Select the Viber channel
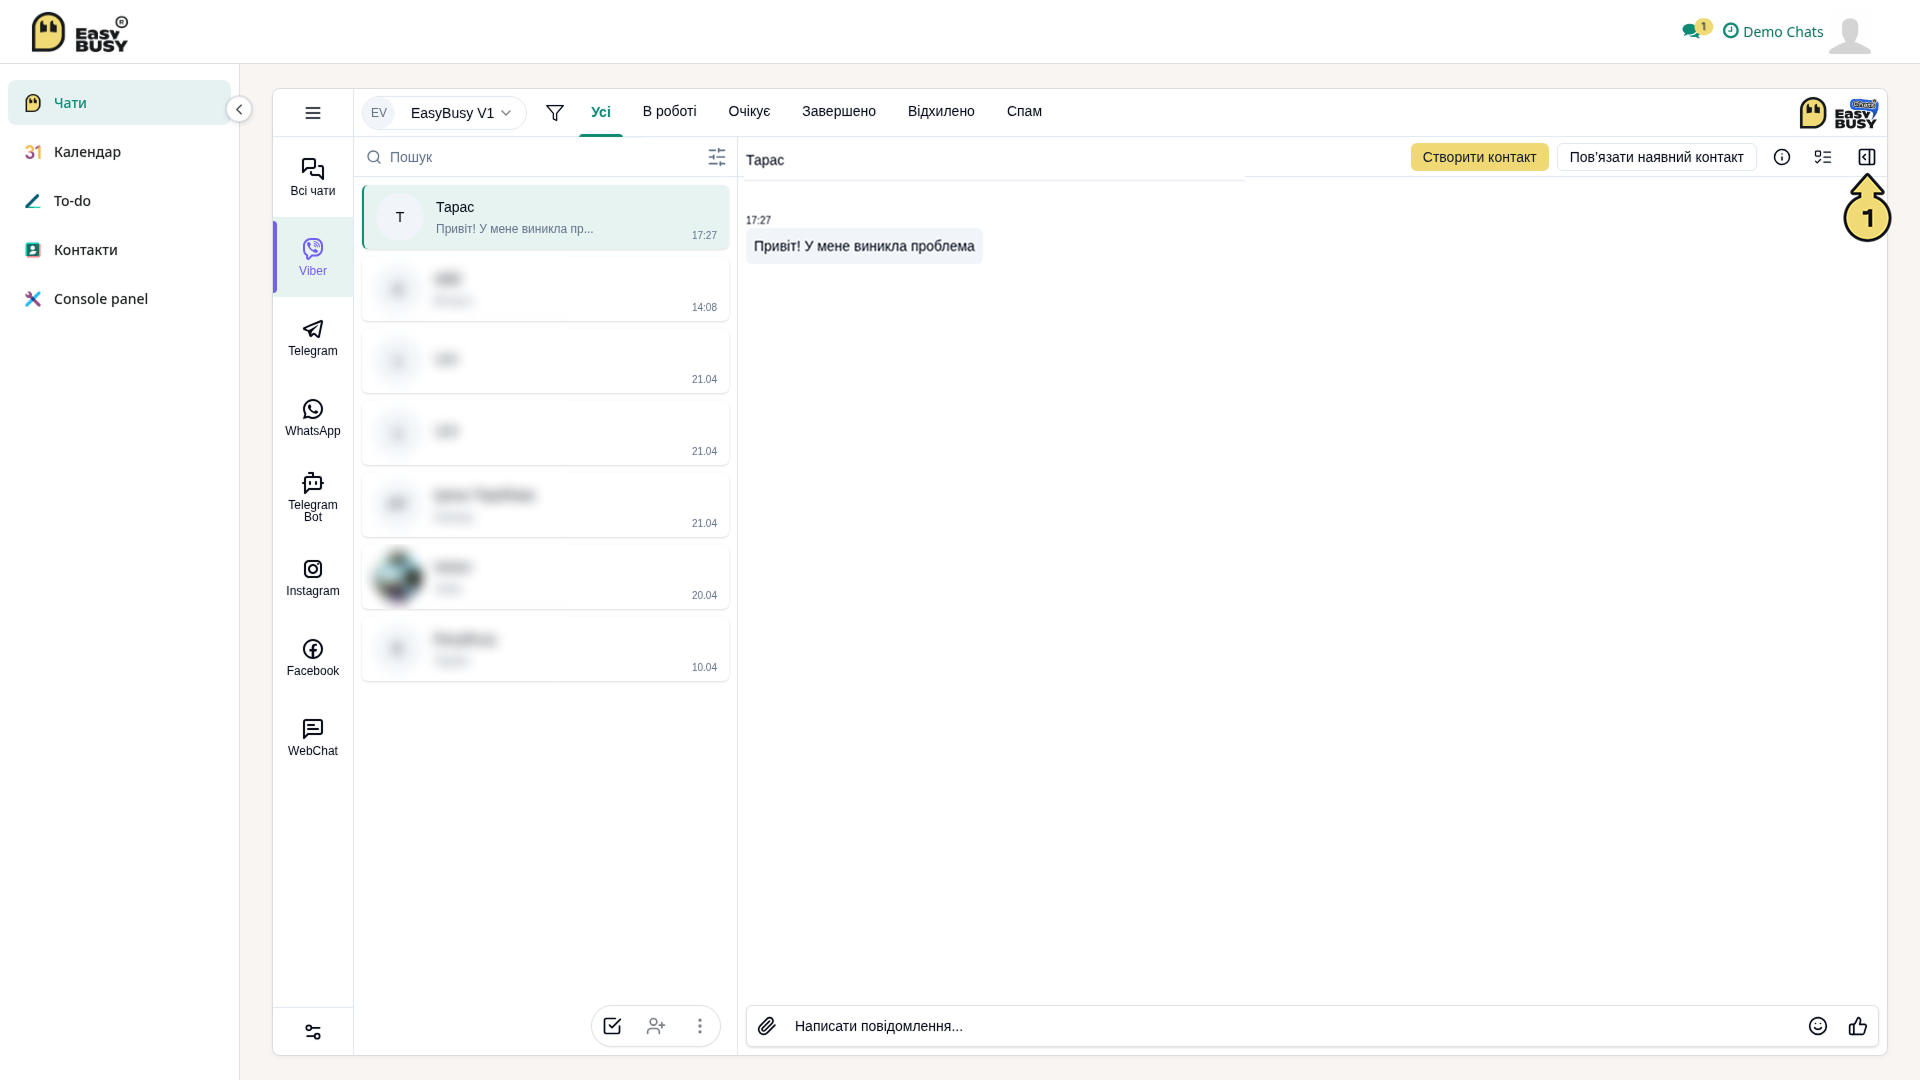 [313, 257]
